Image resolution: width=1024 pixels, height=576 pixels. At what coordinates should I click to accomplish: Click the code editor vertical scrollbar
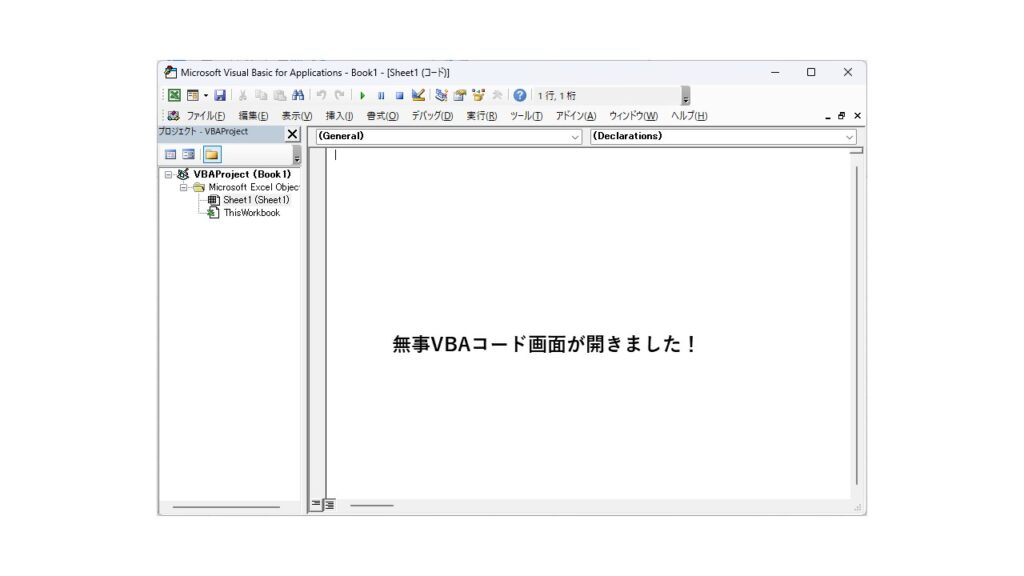(856, 320)
